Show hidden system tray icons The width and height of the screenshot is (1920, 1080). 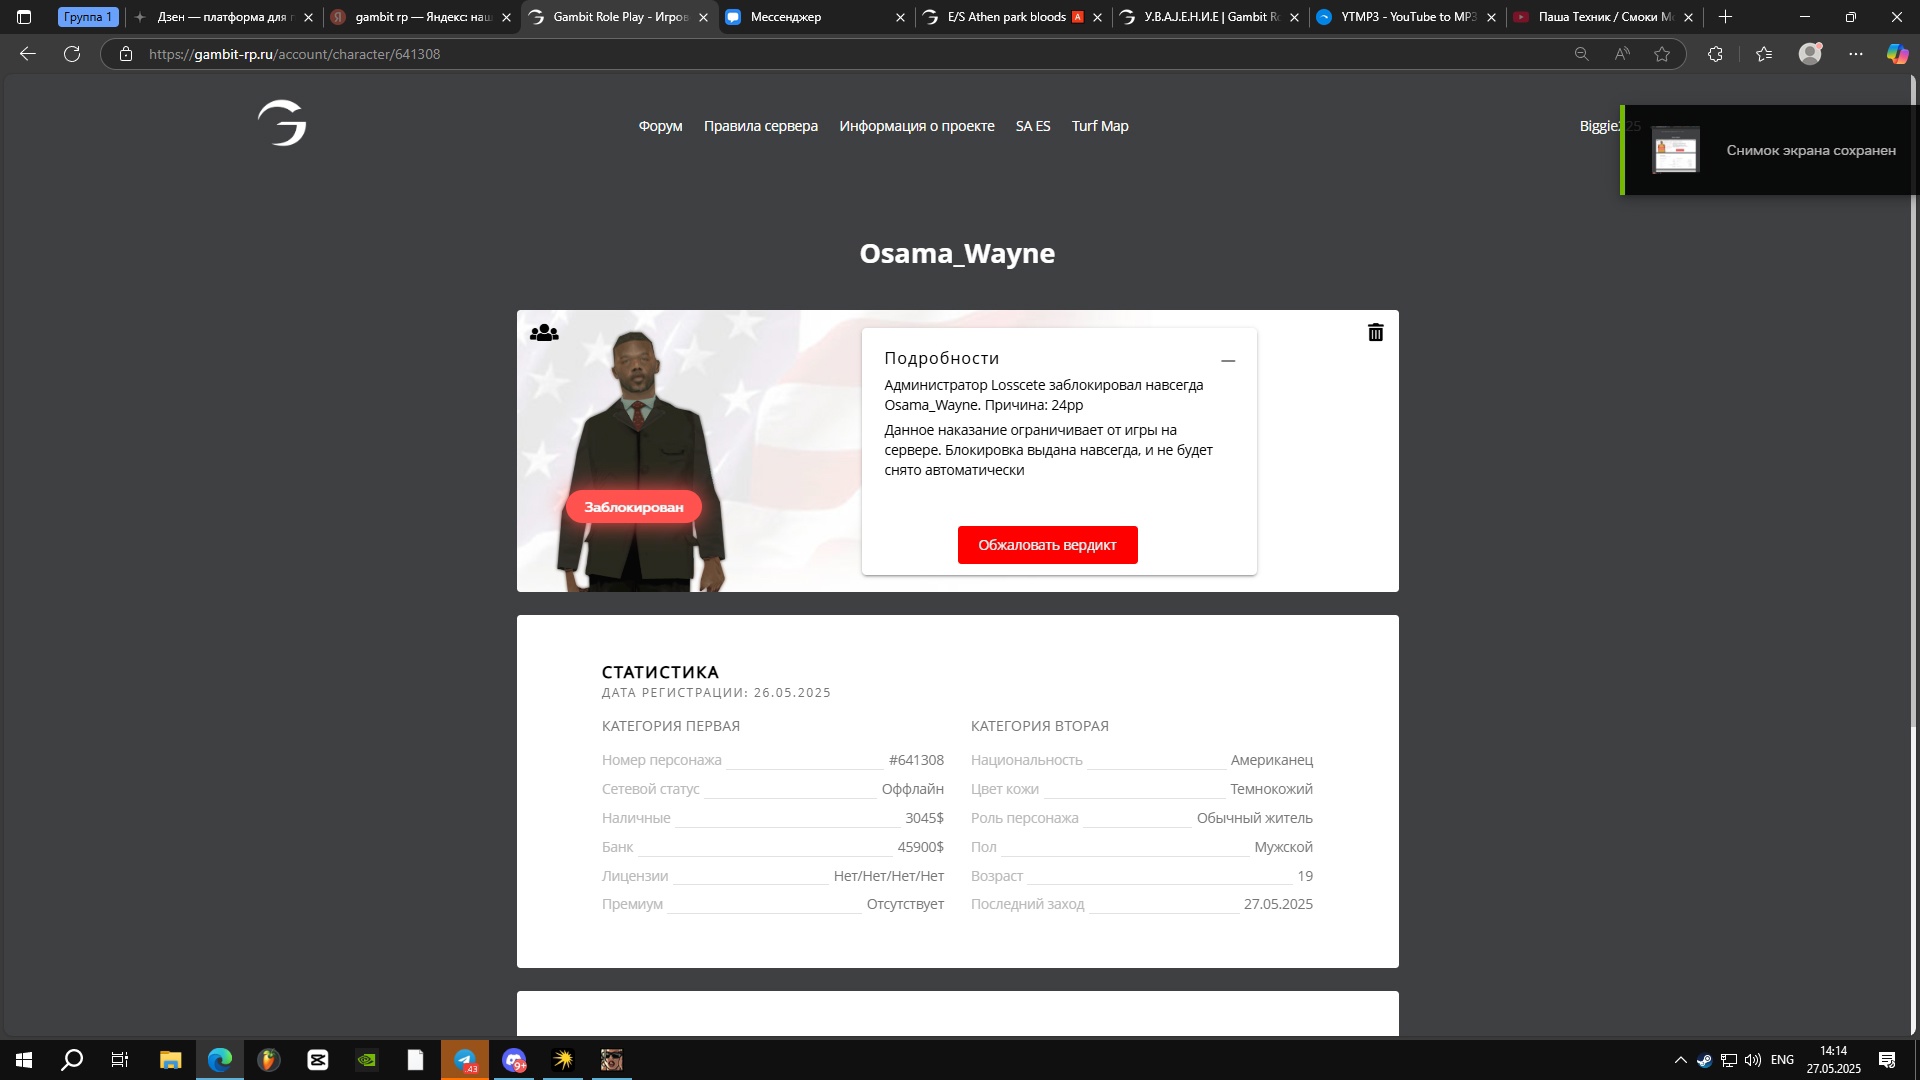tap(1680, 1060)
